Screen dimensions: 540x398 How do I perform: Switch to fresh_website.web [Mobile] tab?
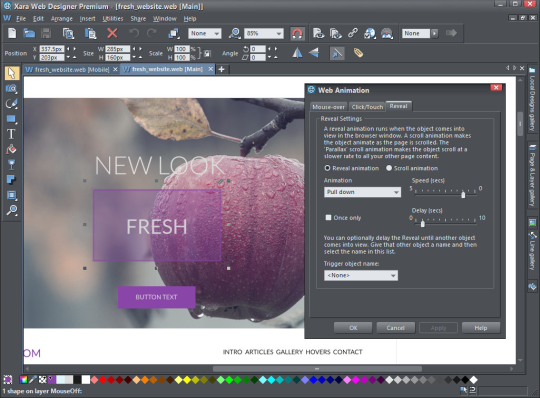[x=72, y=70]
